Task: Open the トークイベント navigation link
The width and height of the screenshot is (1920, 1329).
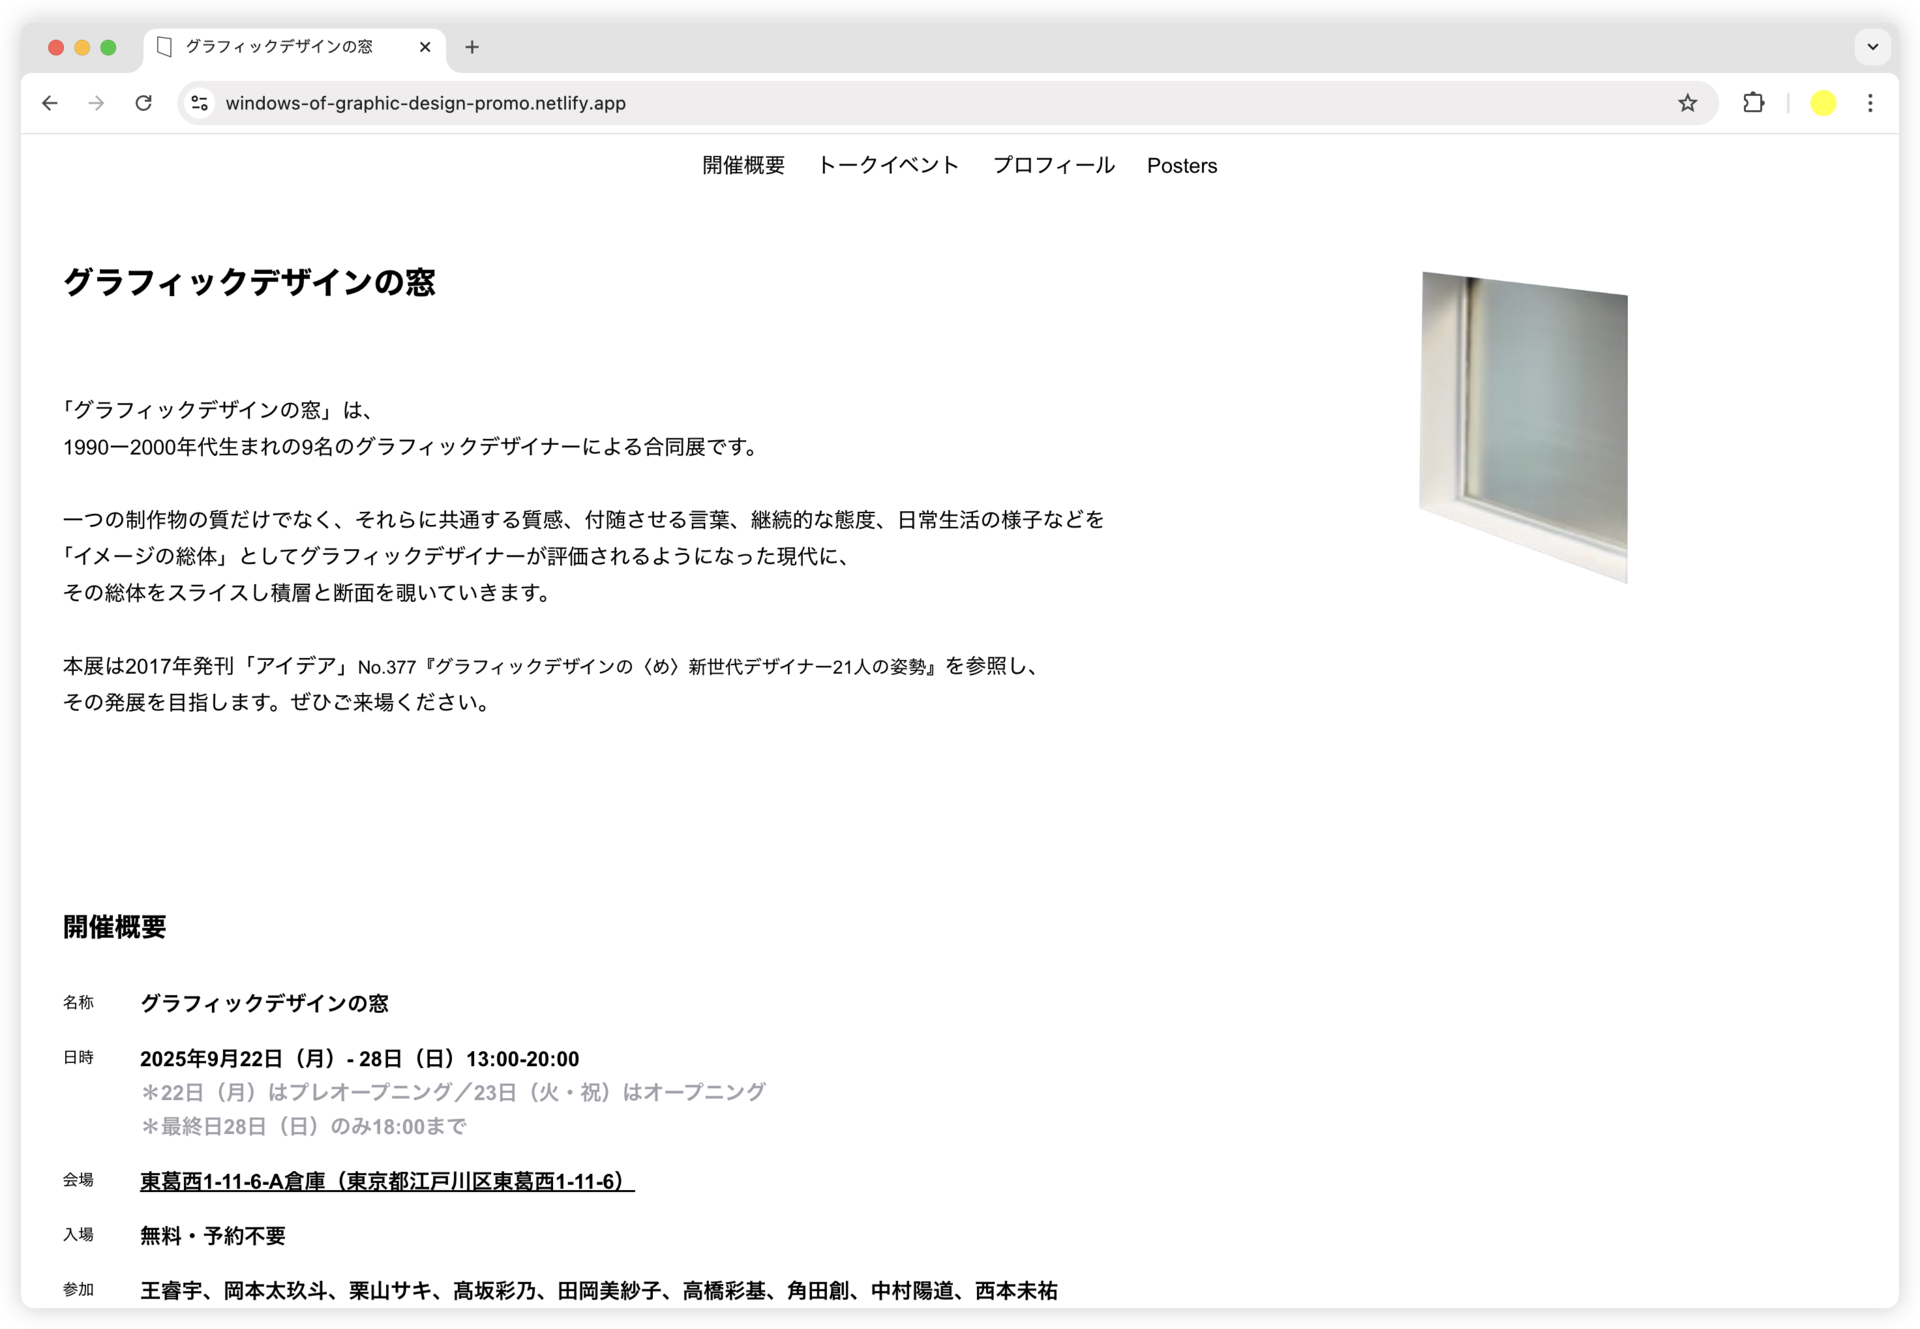Action: point(888,166)
